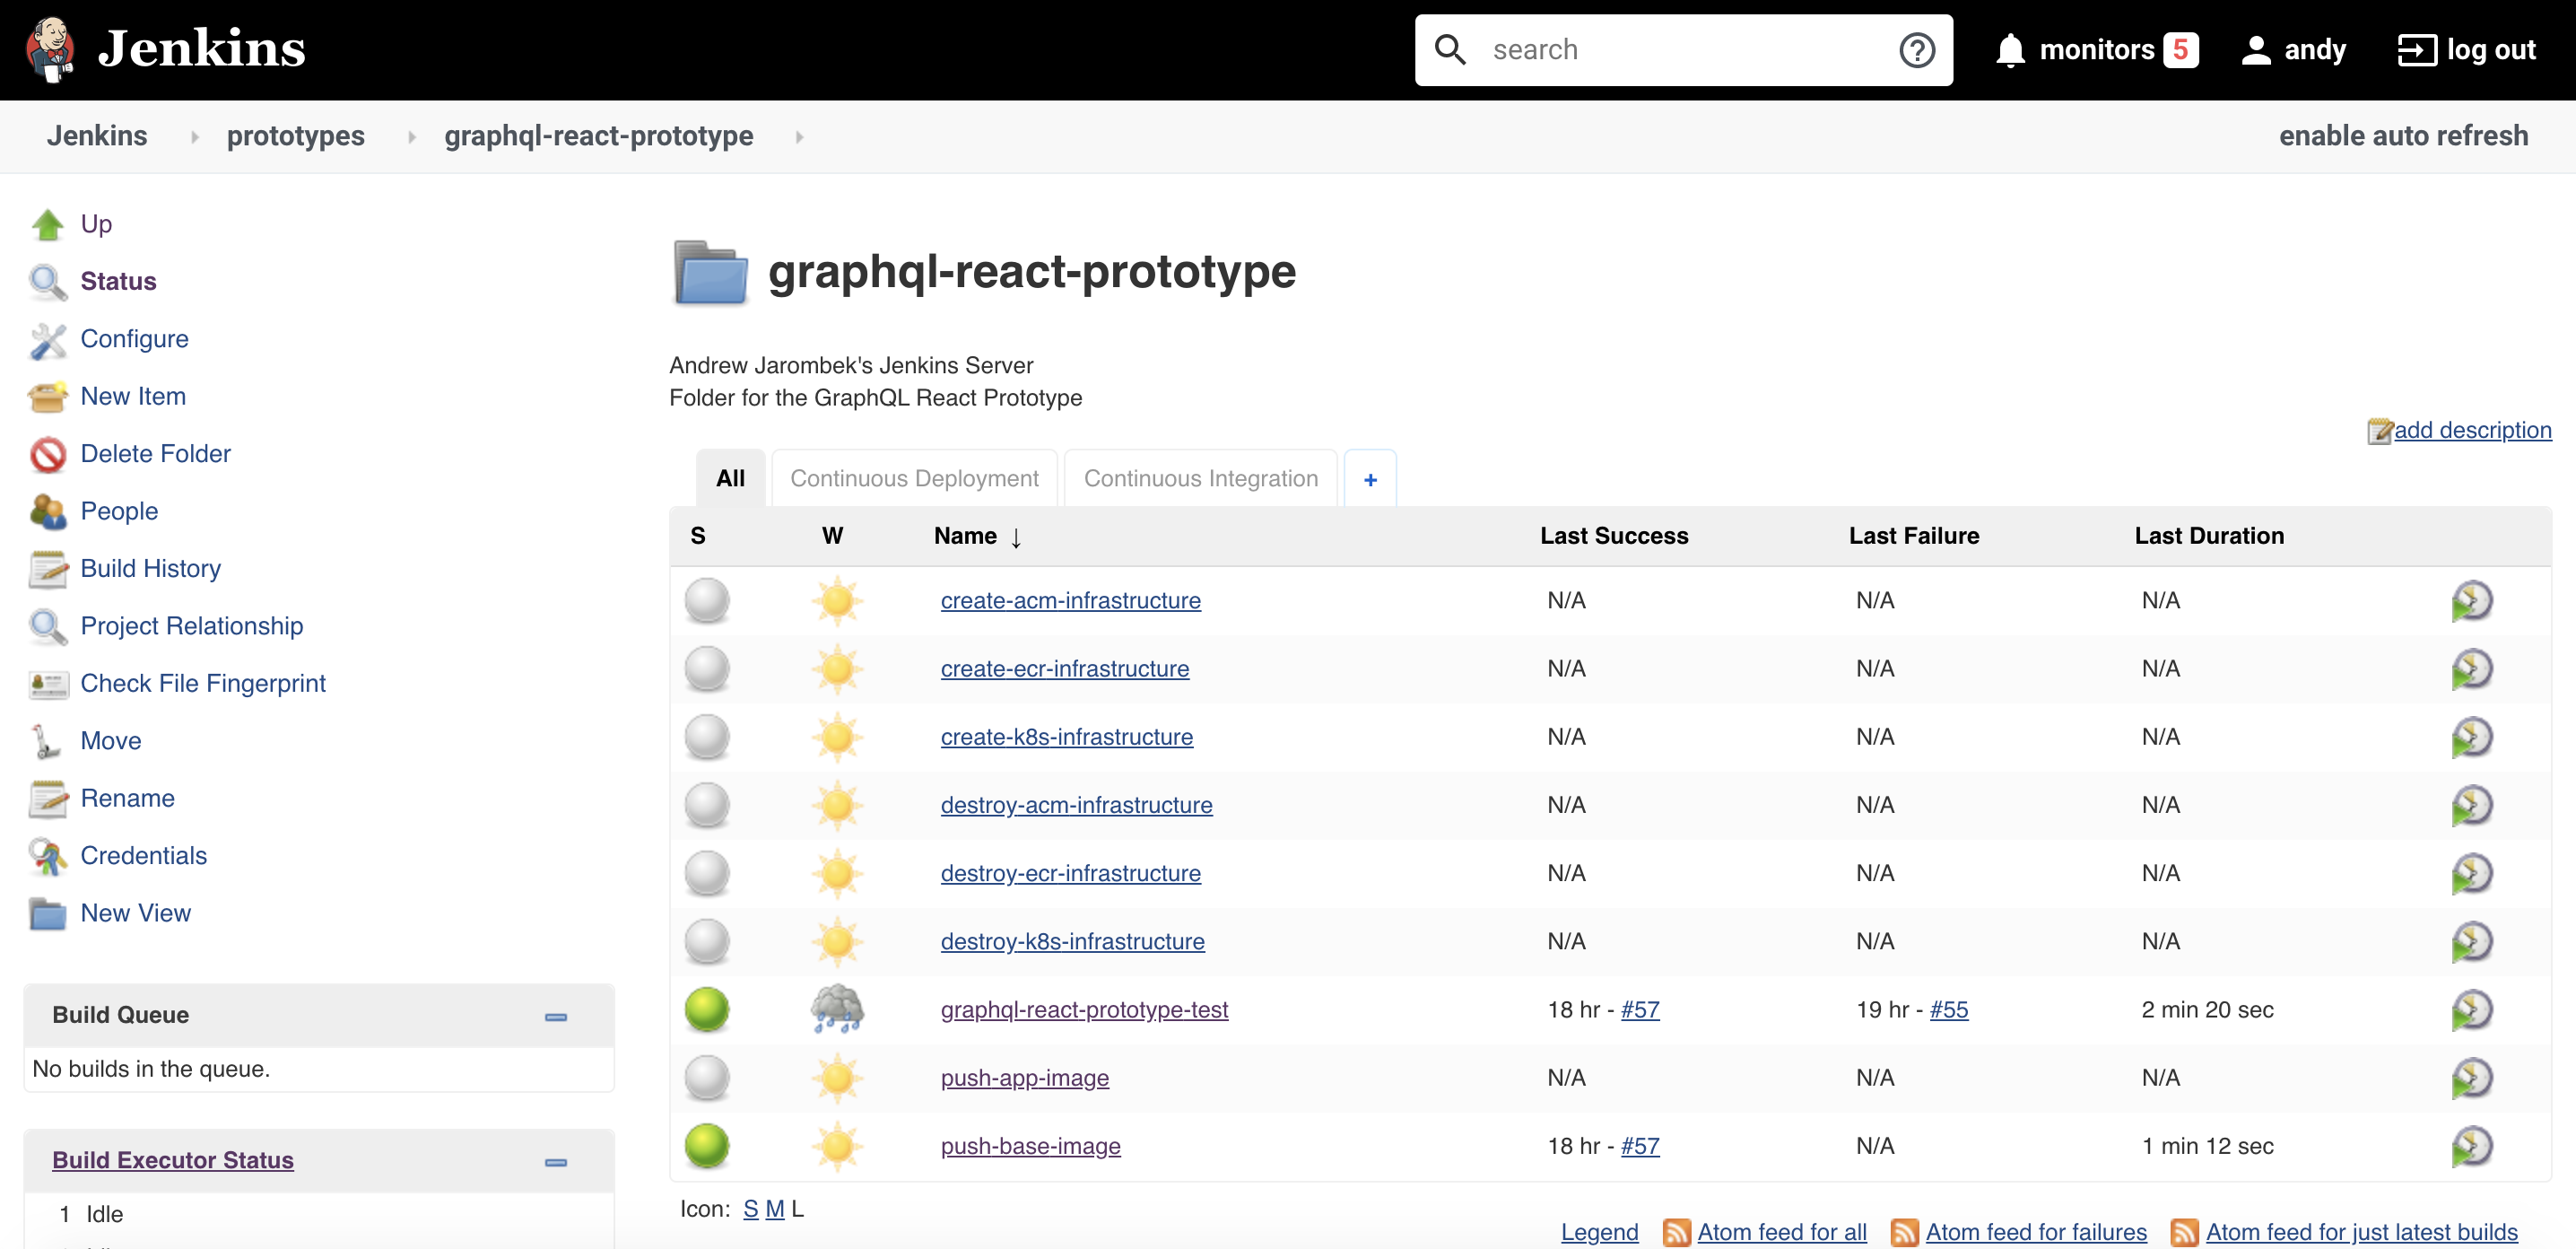Viewport: 2576px width, 1249px height.
Task: Set icon size to M
Action: point(774,1210)
